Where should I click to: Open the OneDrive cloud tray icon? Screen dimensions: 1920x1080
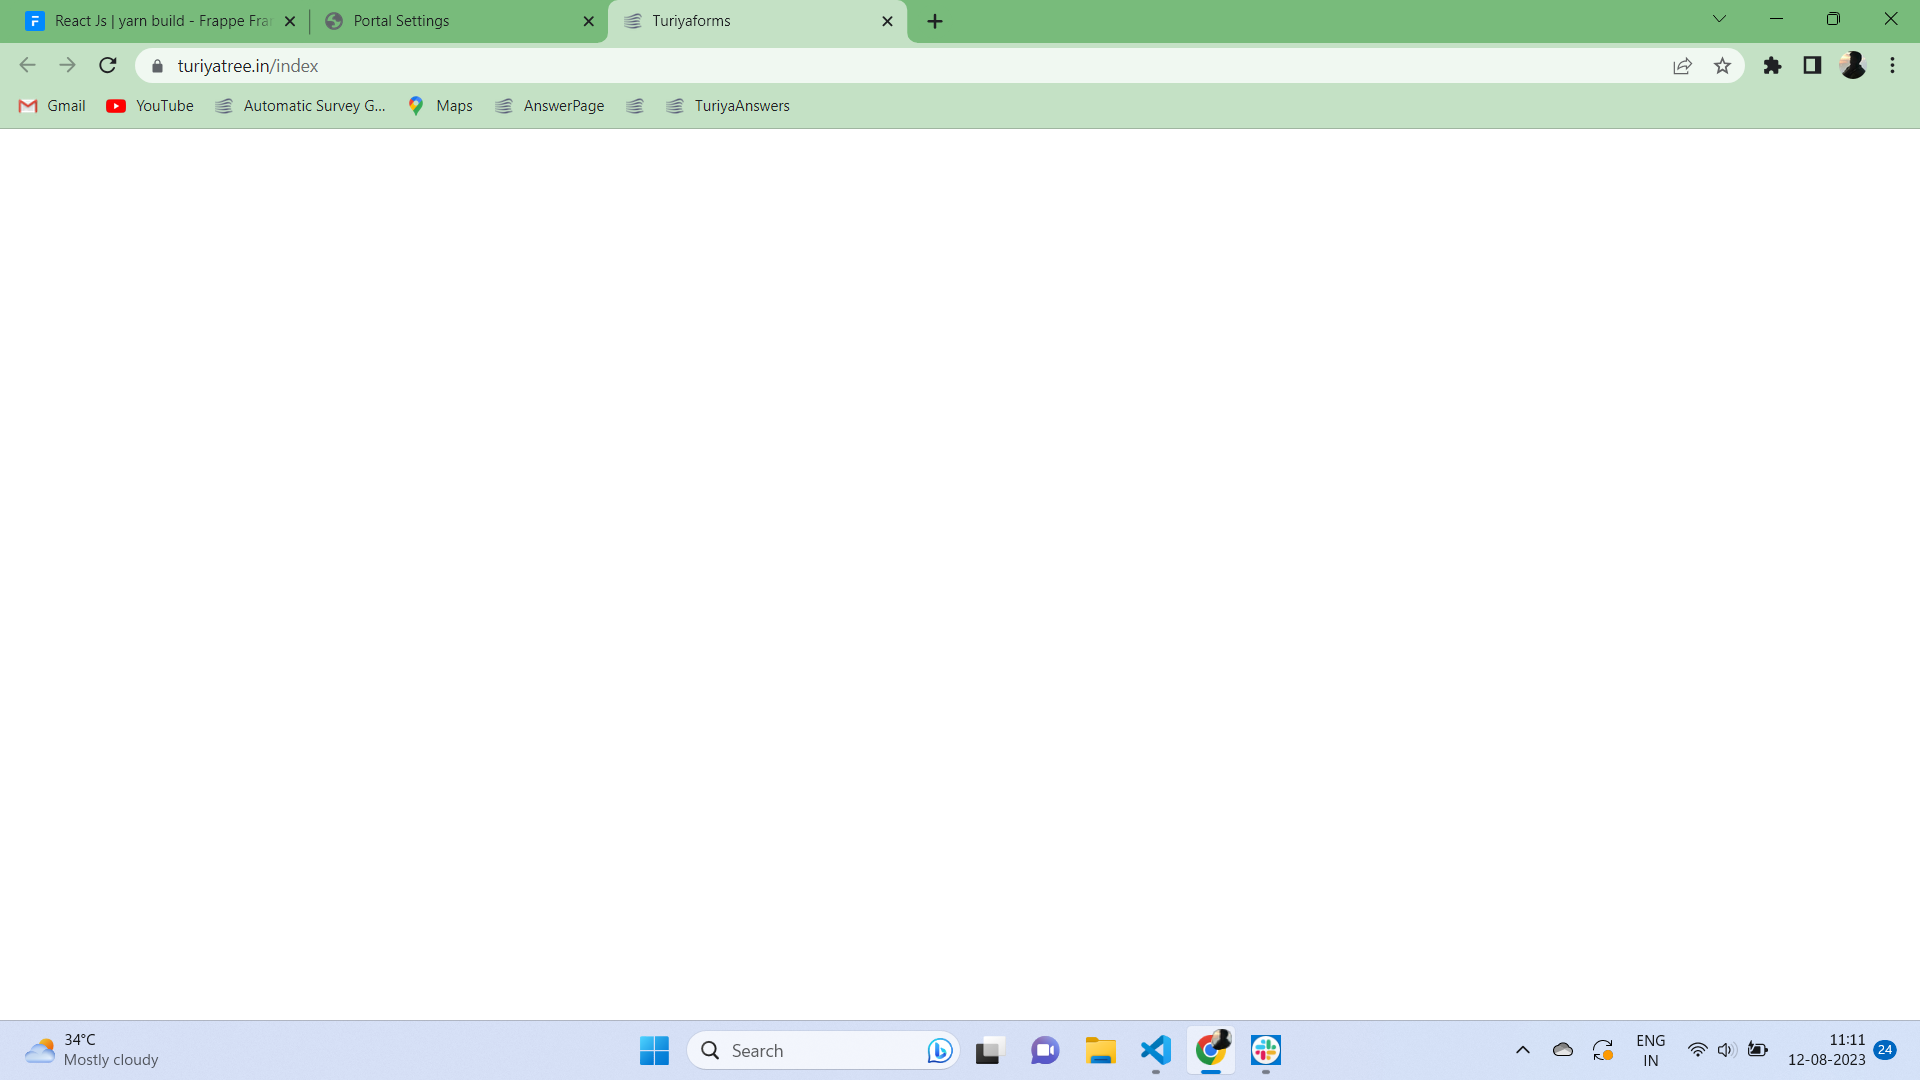[x=1563, y=1050]
